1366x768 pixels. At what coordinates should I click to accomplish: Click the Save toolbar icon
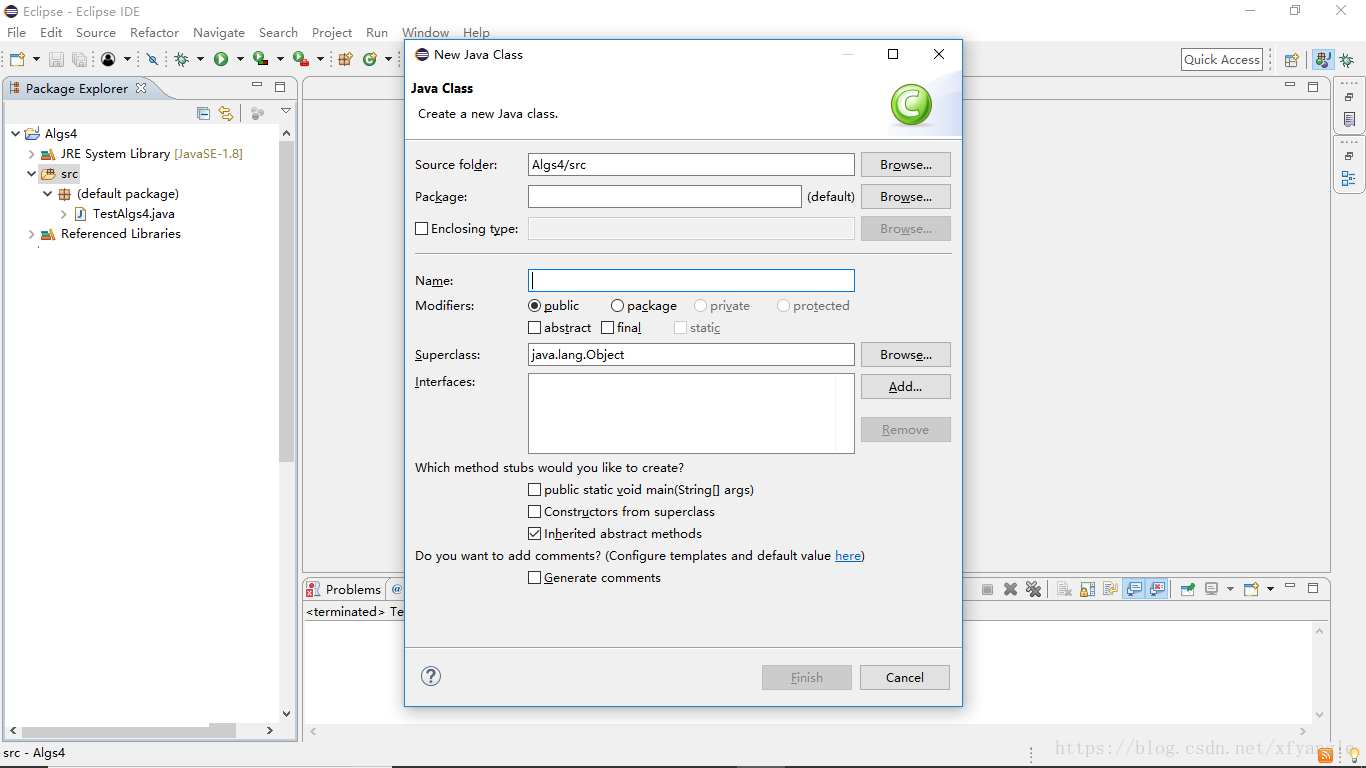[57, 59]
